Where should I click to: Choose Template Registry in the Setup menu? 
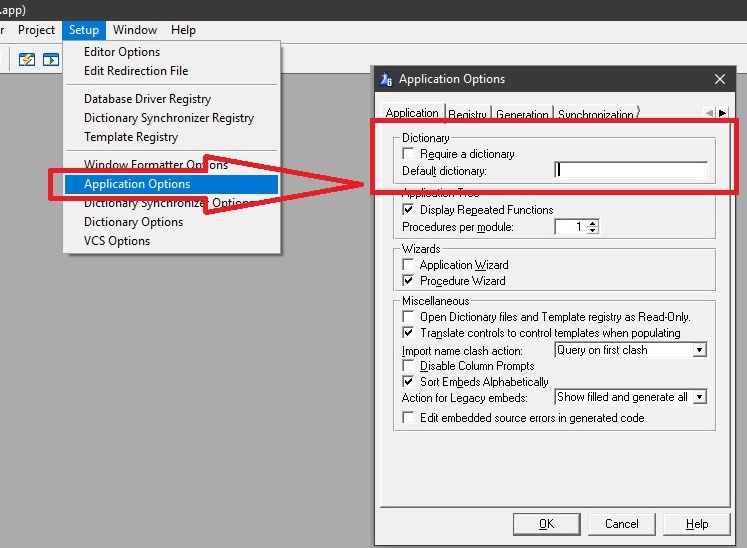click(131, 137)
